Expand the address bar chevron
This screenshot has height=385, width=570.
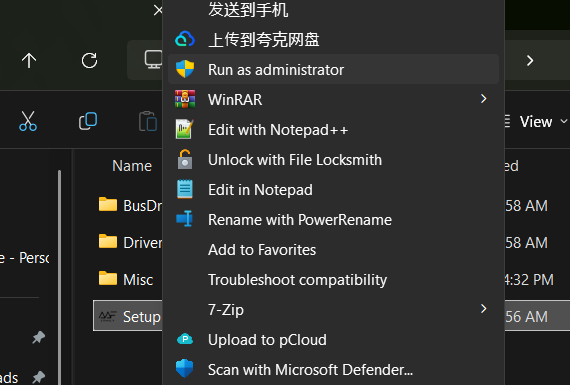point(530,60)
